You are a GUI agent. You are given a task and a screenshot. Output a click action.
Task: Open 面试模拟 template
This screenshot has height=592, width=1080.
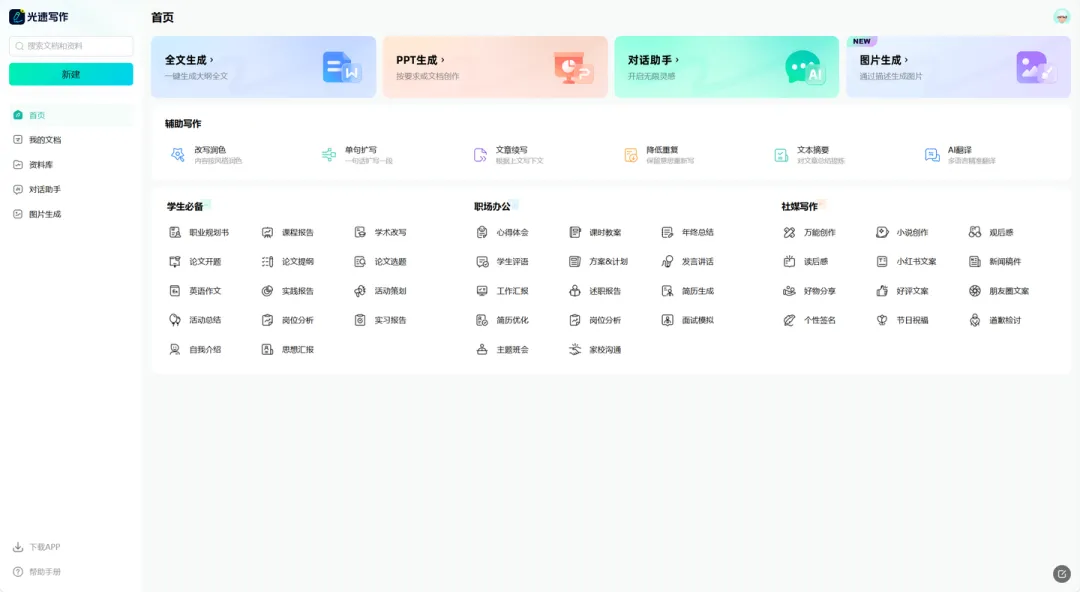click(x=688, y=320)
